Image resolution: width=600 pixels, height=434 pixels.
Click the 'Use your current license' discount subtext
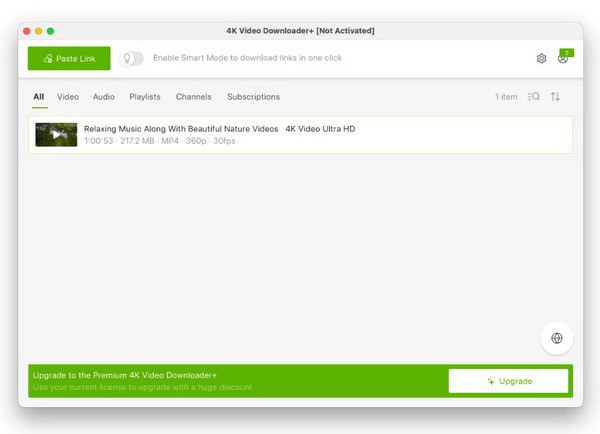pyautogui.click(x=142, y=387)
